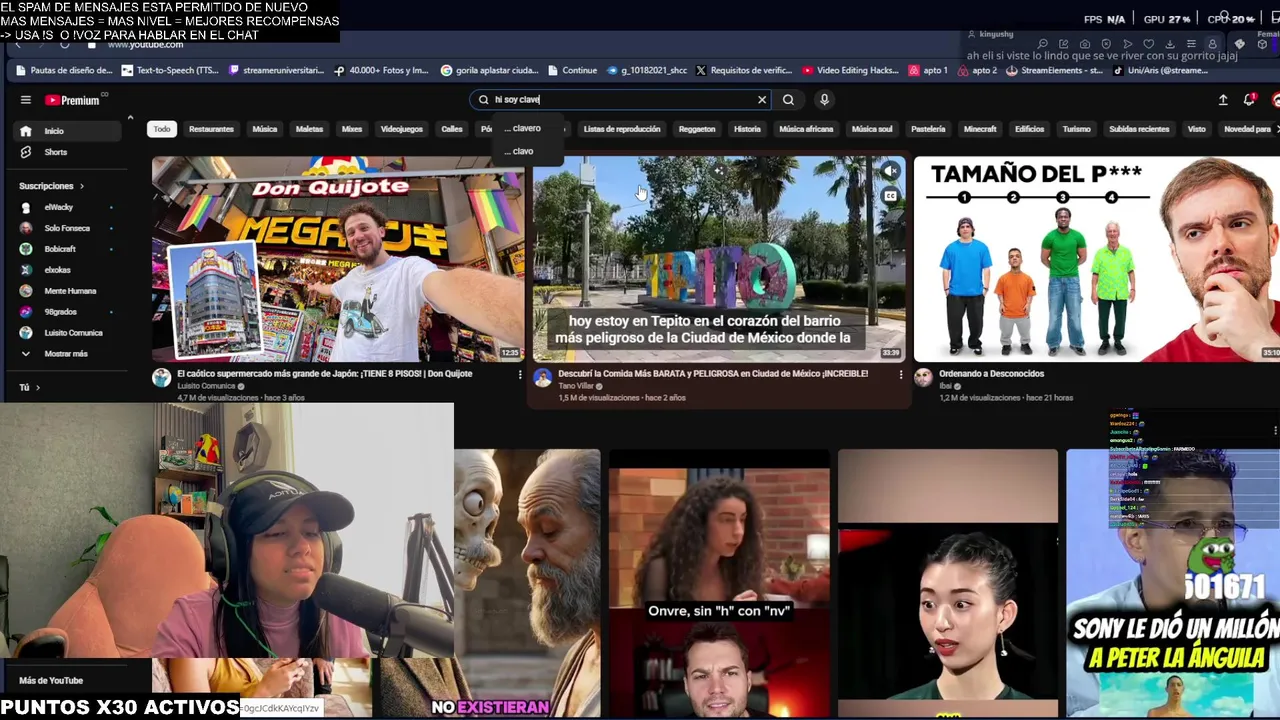Open the 'Onvre, sin h con nv' Short
The height and width of the screenshot is (720, 1280).
pos(719,584)
